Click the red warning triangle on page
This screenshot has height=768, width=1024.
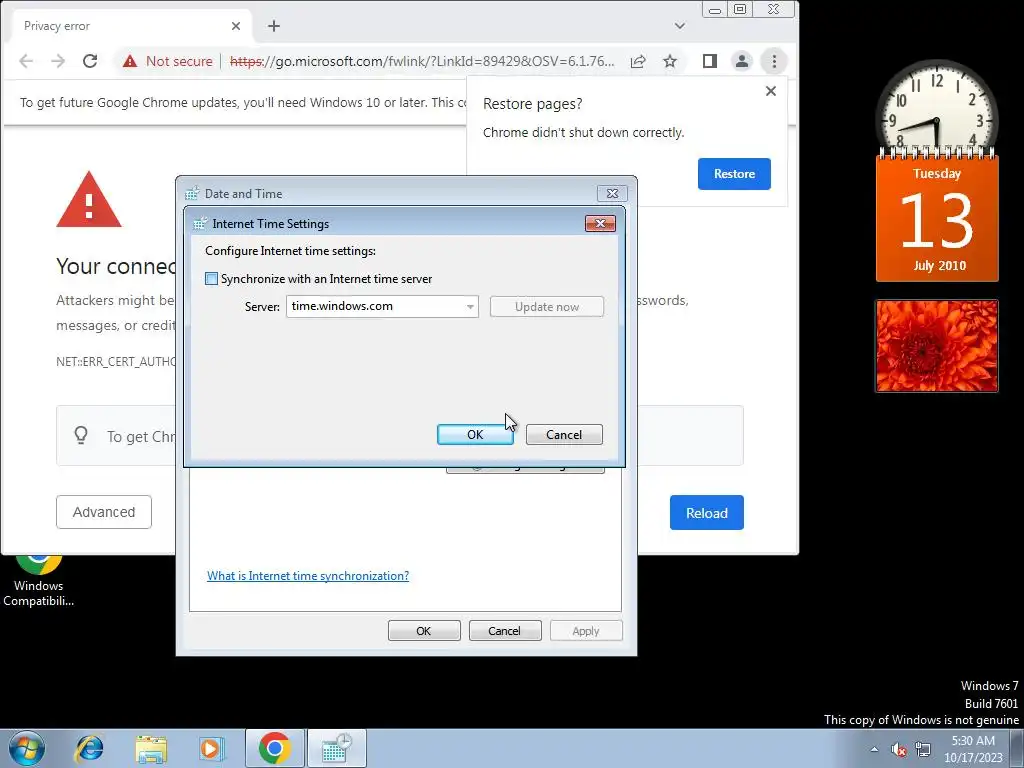(89, 200)
